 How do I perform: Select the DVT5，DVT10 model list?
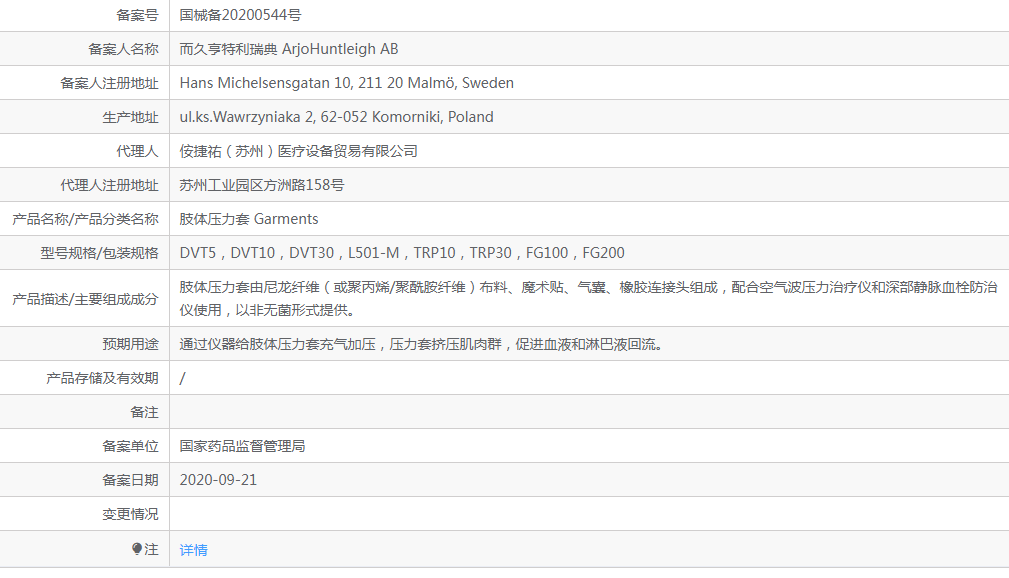(x=402, y=253)
